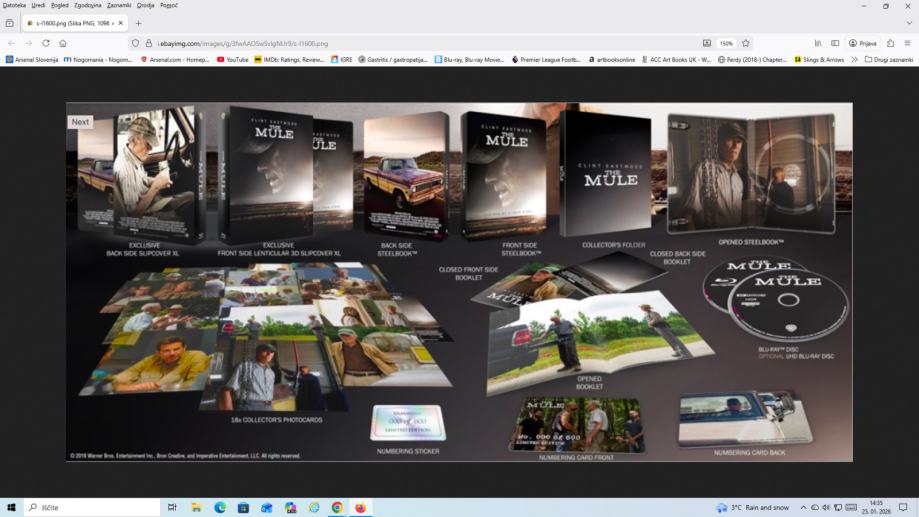The height and width of the screenshot is (517, 919).
Task: Open the Nogomania bookmark
Action: pos(98,60)
